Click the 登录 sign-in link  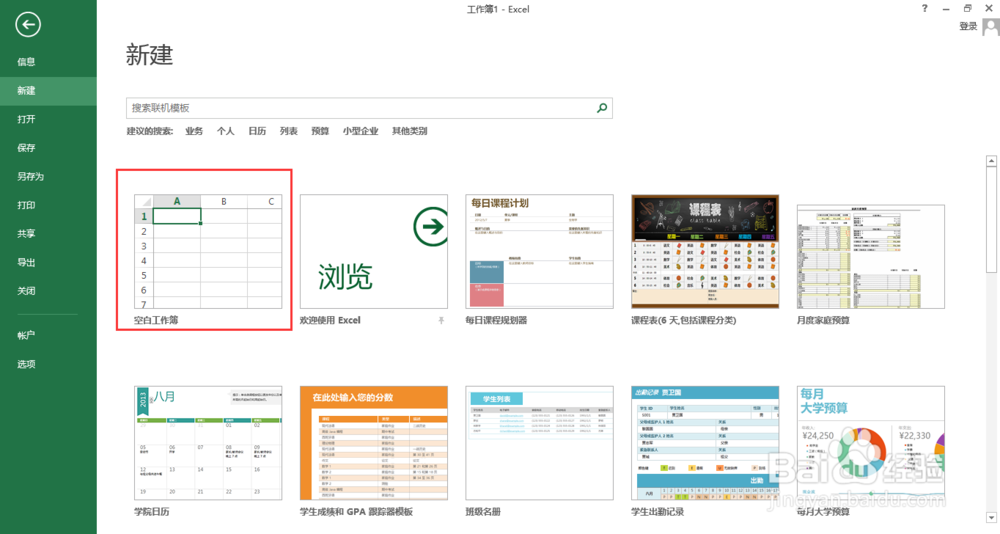(968, 26)
